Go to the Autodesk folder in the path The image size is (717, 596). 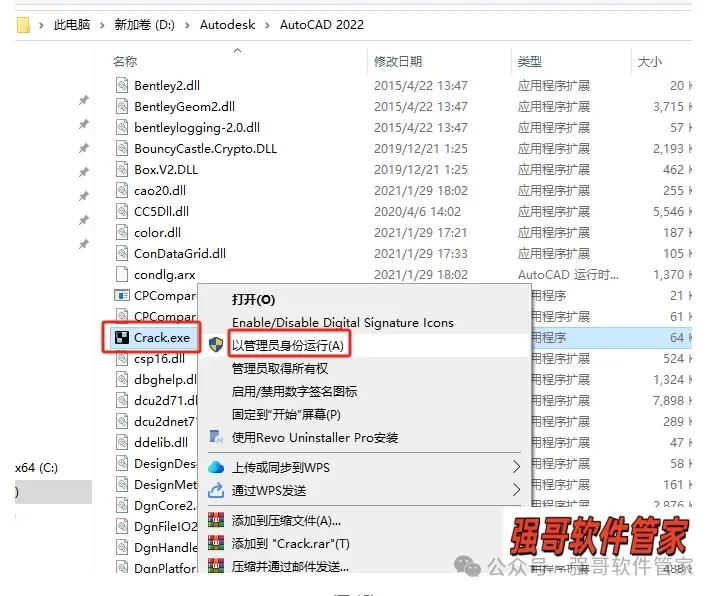coord(227,25)
